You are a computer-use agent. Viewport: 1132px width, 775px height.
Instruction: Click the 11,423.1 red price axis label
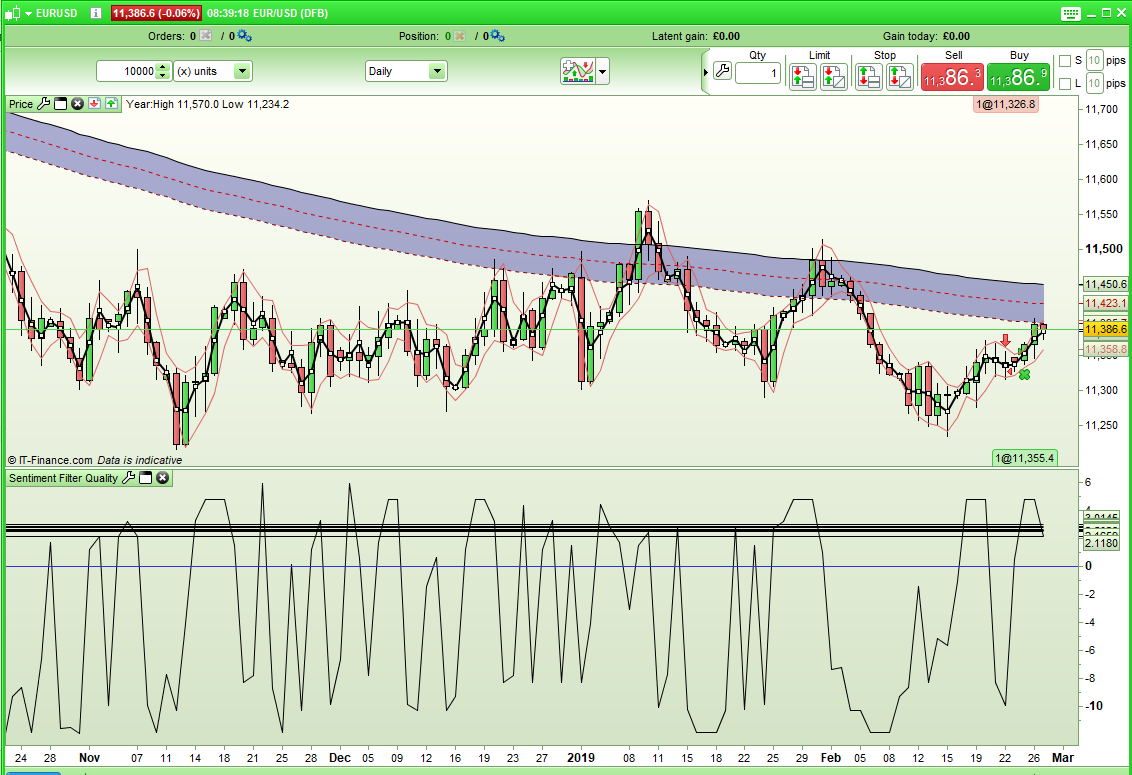pyautogui.click(x=1105, y=303)
